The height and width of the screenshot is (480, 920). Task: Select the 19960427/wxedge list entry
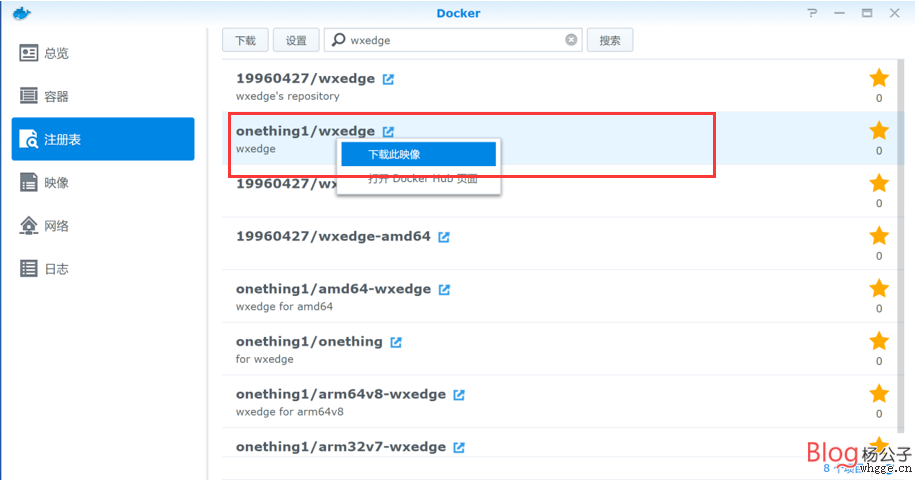560,86
